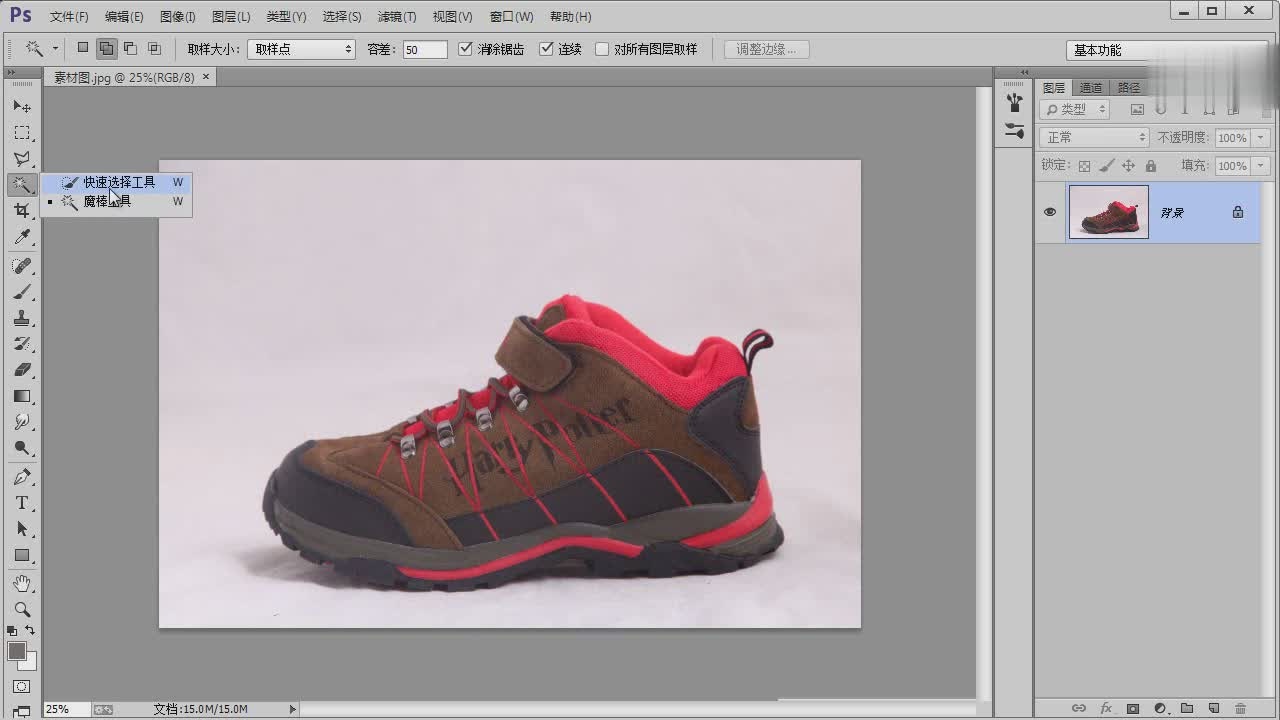Open the 滤镜(T) menu

[x=397, y=17]
